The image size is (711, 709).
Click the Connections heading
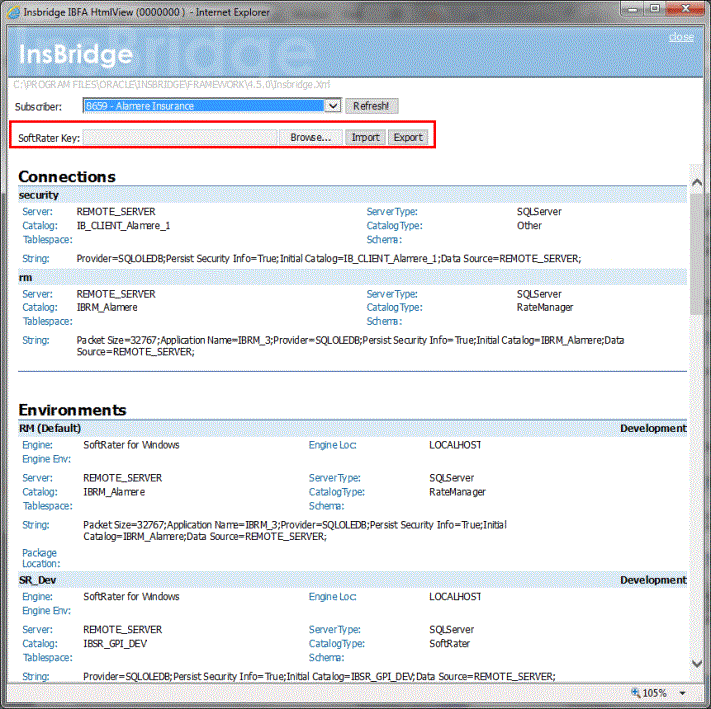coord(67,176)
